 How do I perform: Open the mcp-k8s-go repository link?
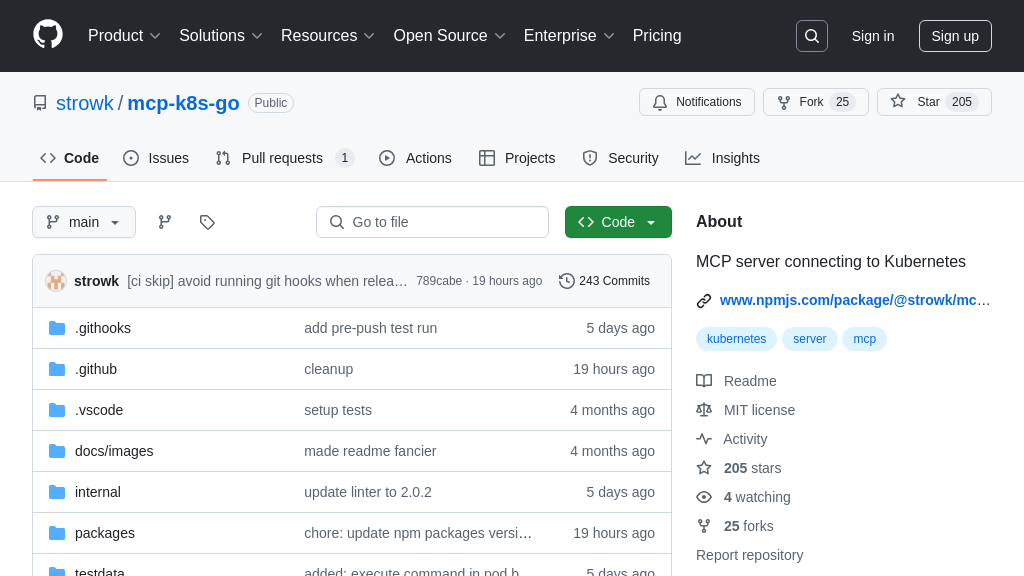[x=184, y=103]
